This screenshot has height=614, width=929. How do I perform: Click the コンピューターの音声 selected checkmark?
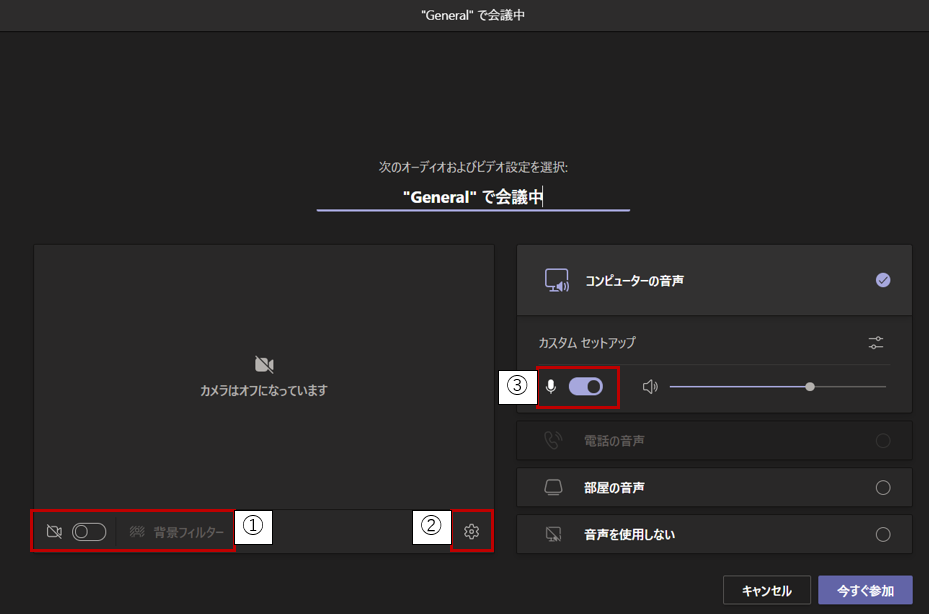(x=882, y=281)
